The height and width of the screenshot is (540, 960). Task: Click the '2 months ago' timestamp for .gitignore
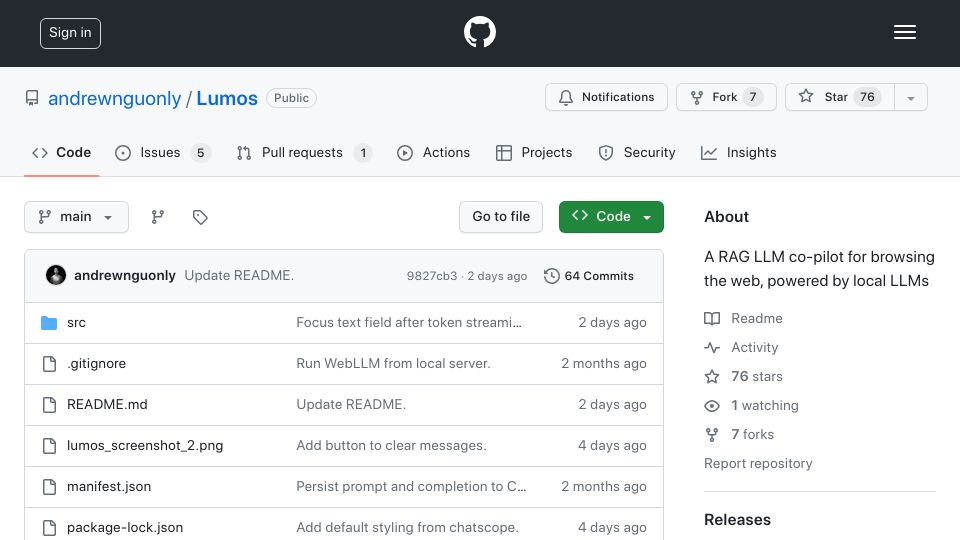click(604, 364)
